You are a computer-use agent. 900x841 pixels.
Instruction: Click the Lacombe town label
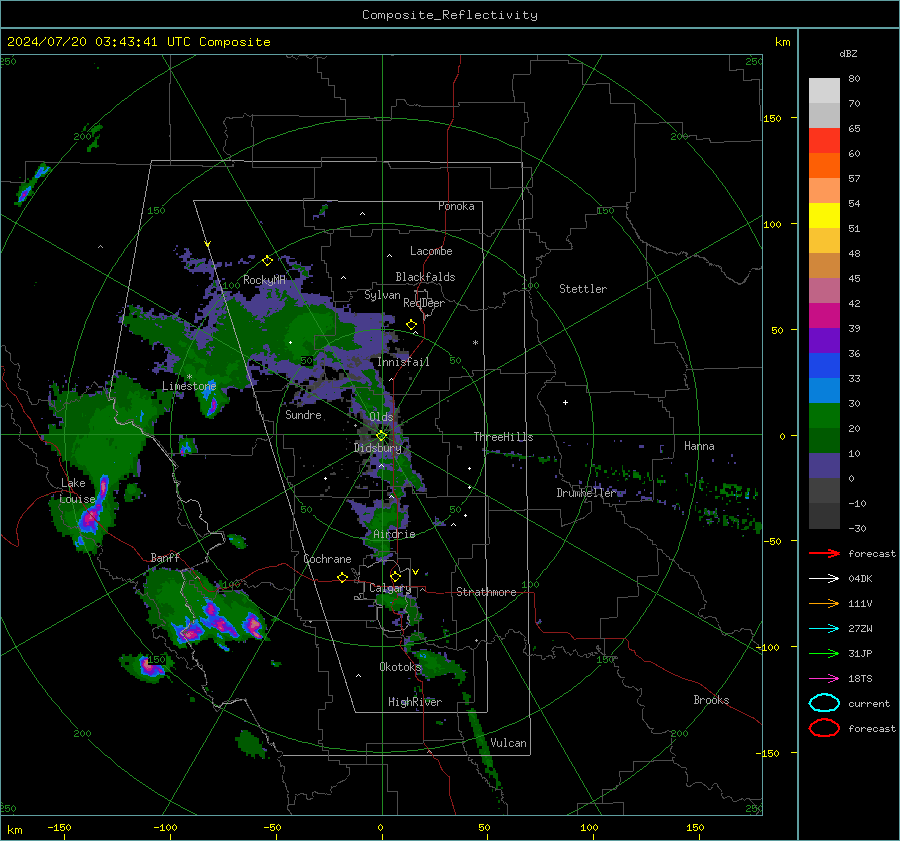431,251
